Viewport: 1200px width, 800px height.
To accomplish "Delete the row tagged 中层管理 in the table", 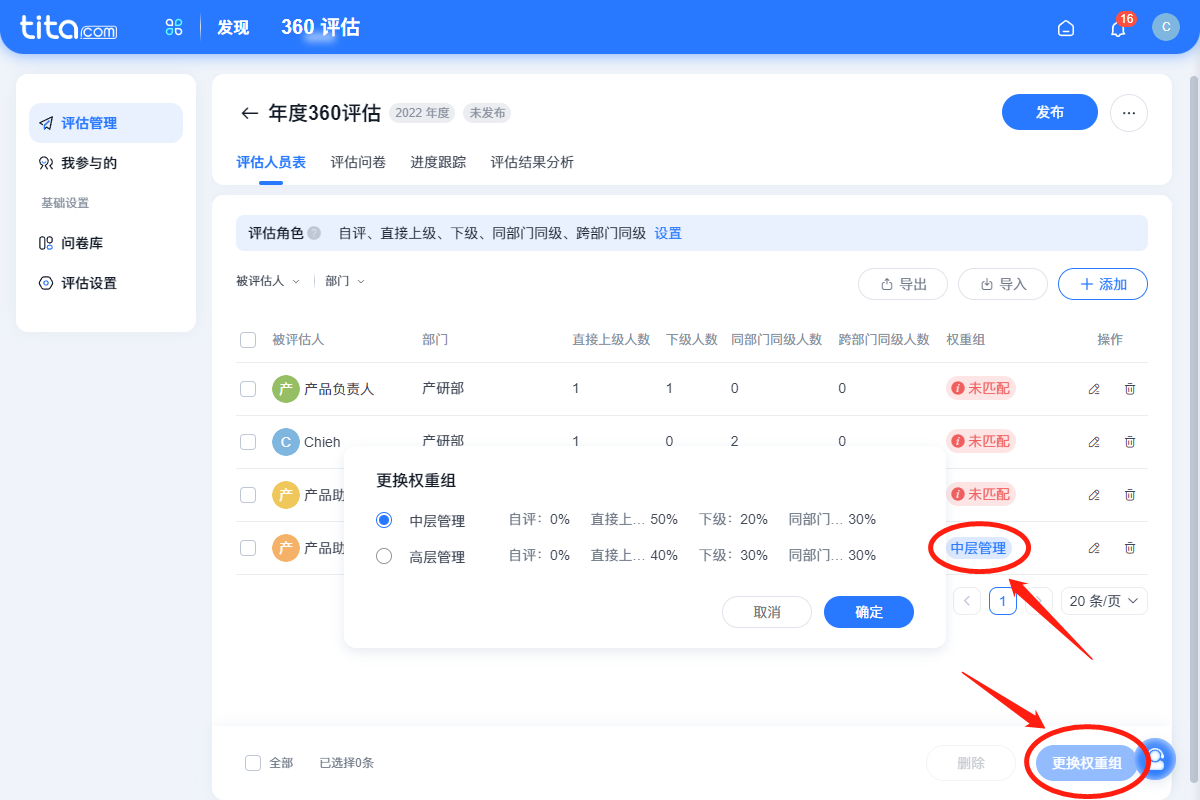I will [1130, 548].
